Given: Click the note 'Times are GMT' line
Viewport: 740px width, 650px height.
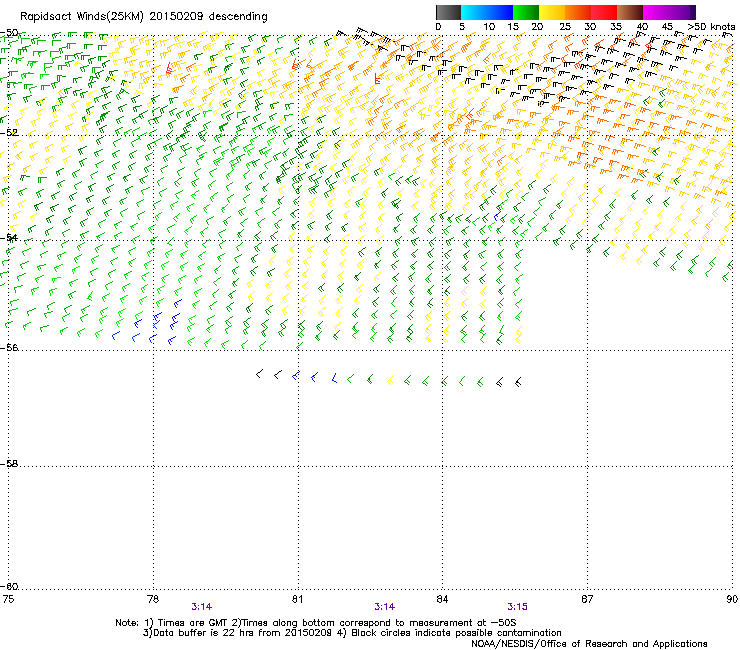Looking at the screenshot, I should (x=316, y=623).
